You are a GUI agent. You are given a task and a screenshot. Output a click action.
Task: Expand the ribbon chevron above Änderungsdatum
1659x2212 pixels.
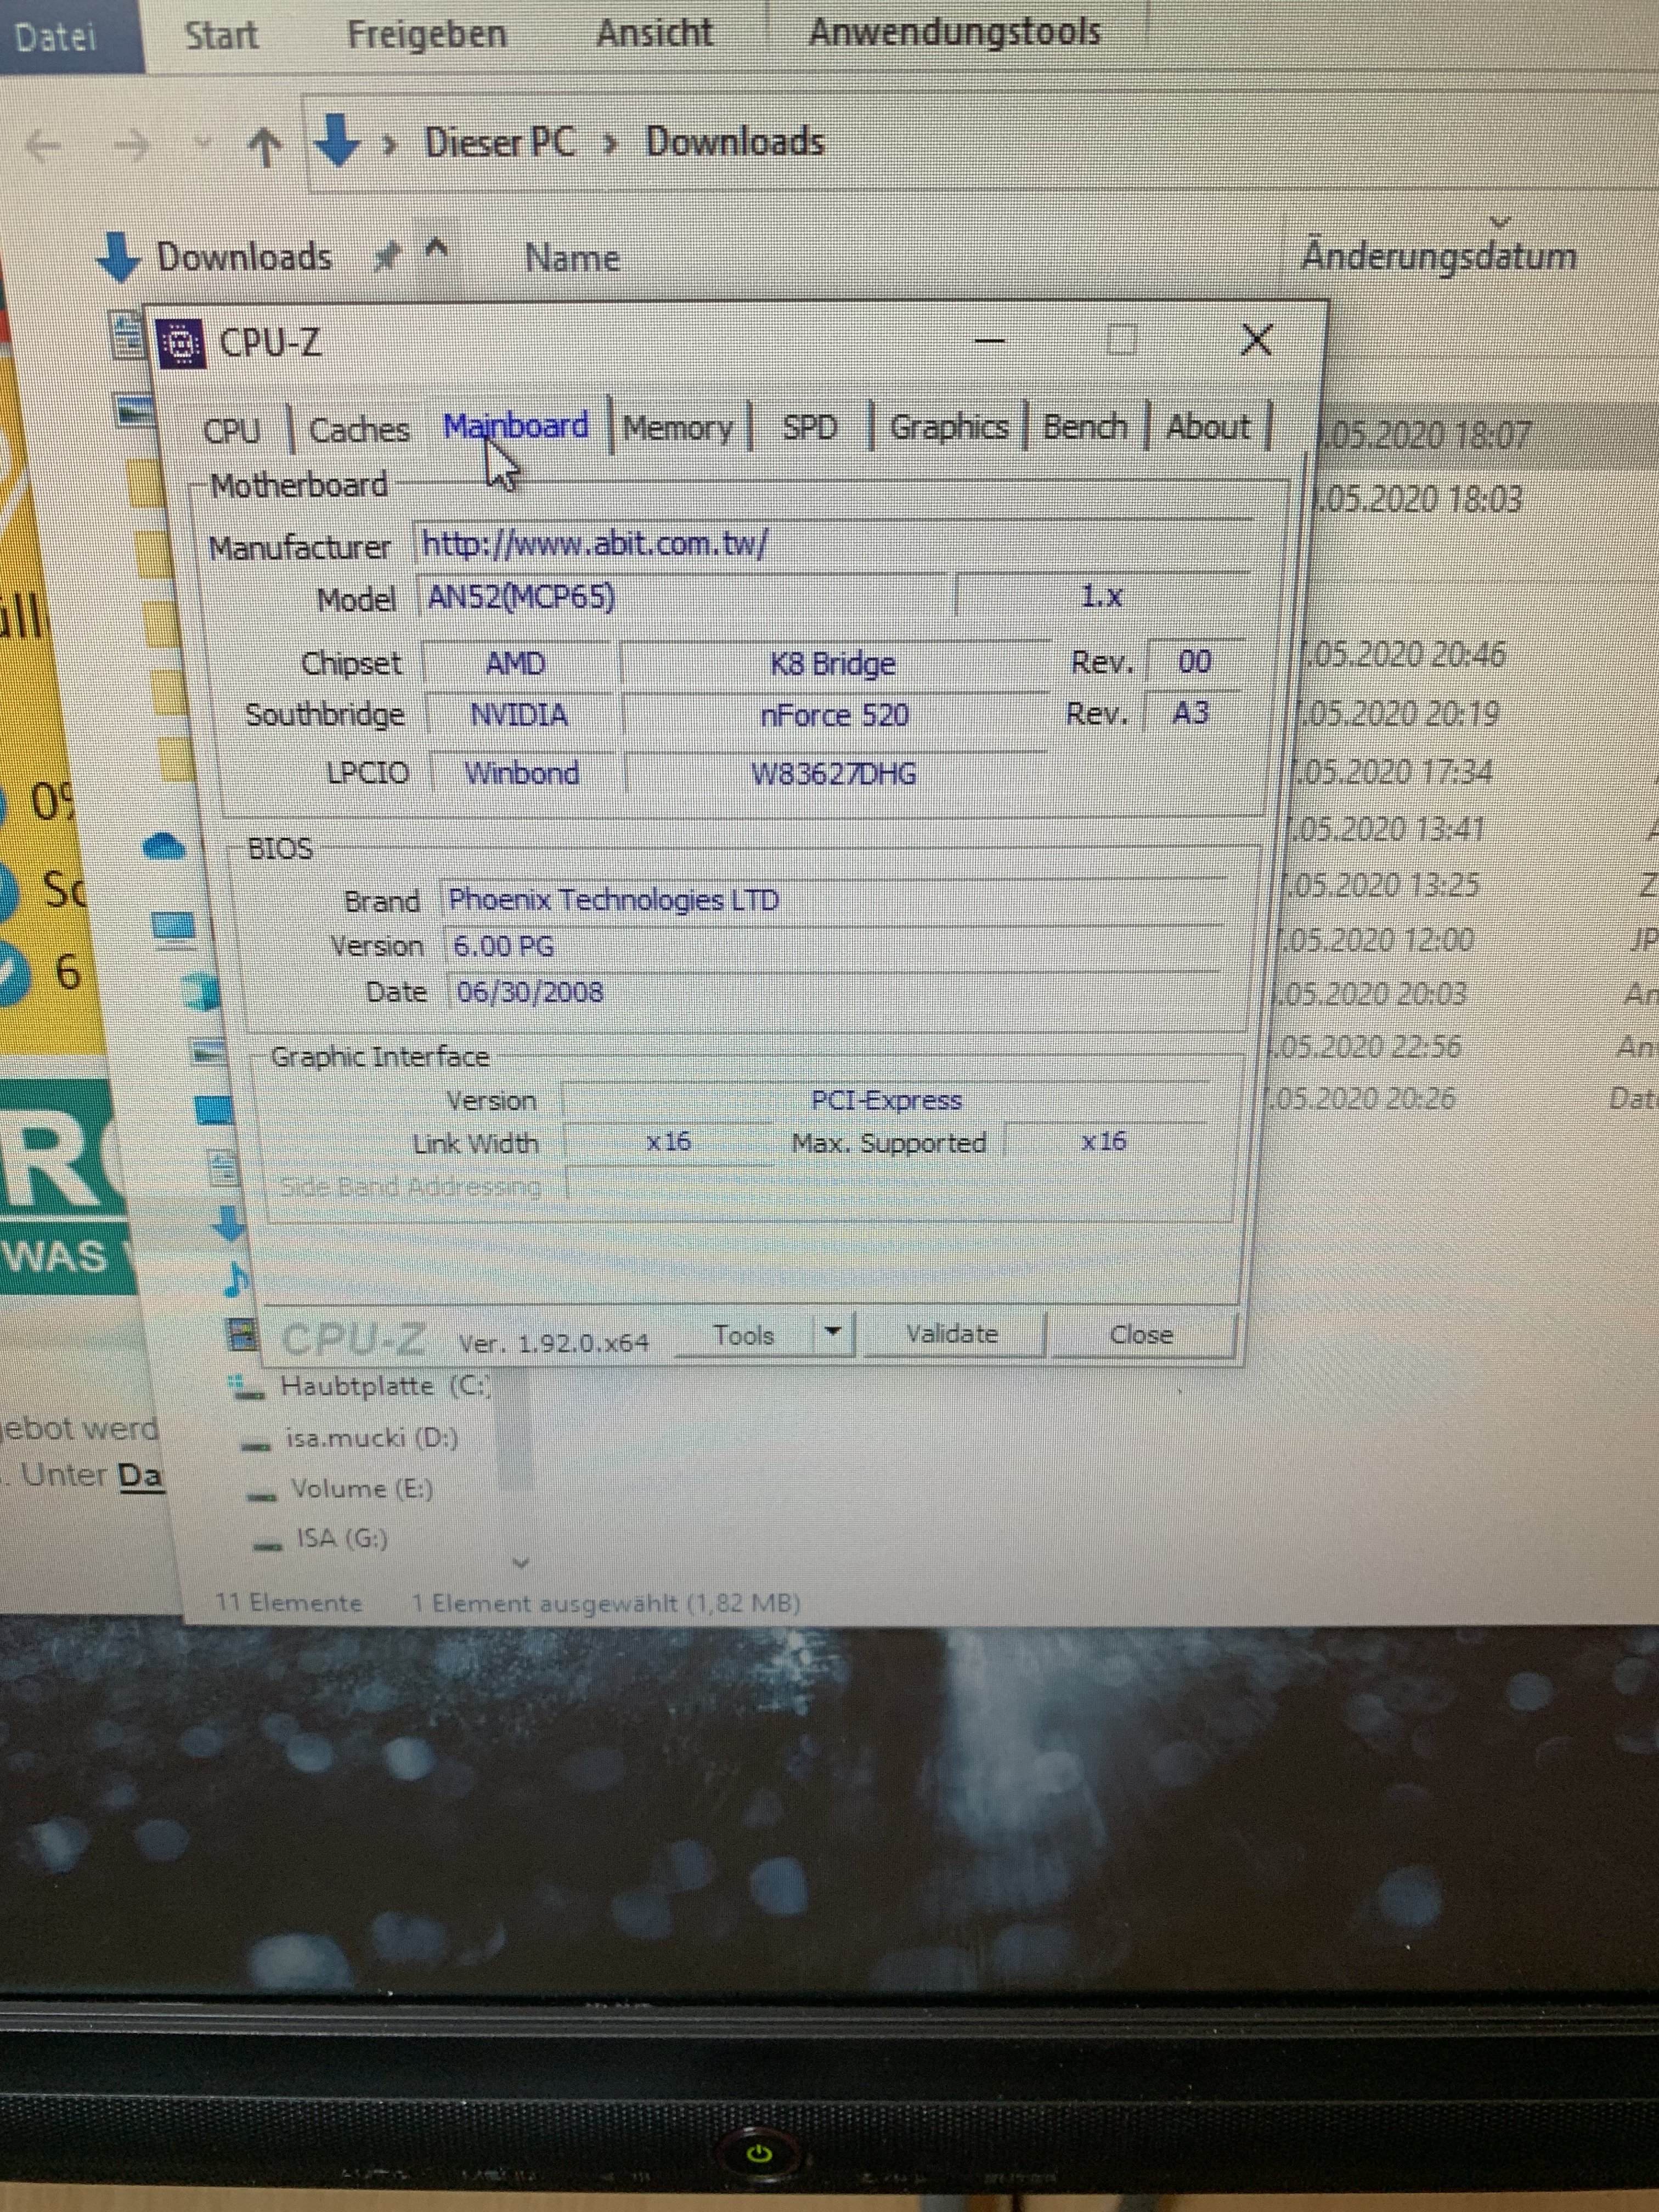pos(1499,221)
